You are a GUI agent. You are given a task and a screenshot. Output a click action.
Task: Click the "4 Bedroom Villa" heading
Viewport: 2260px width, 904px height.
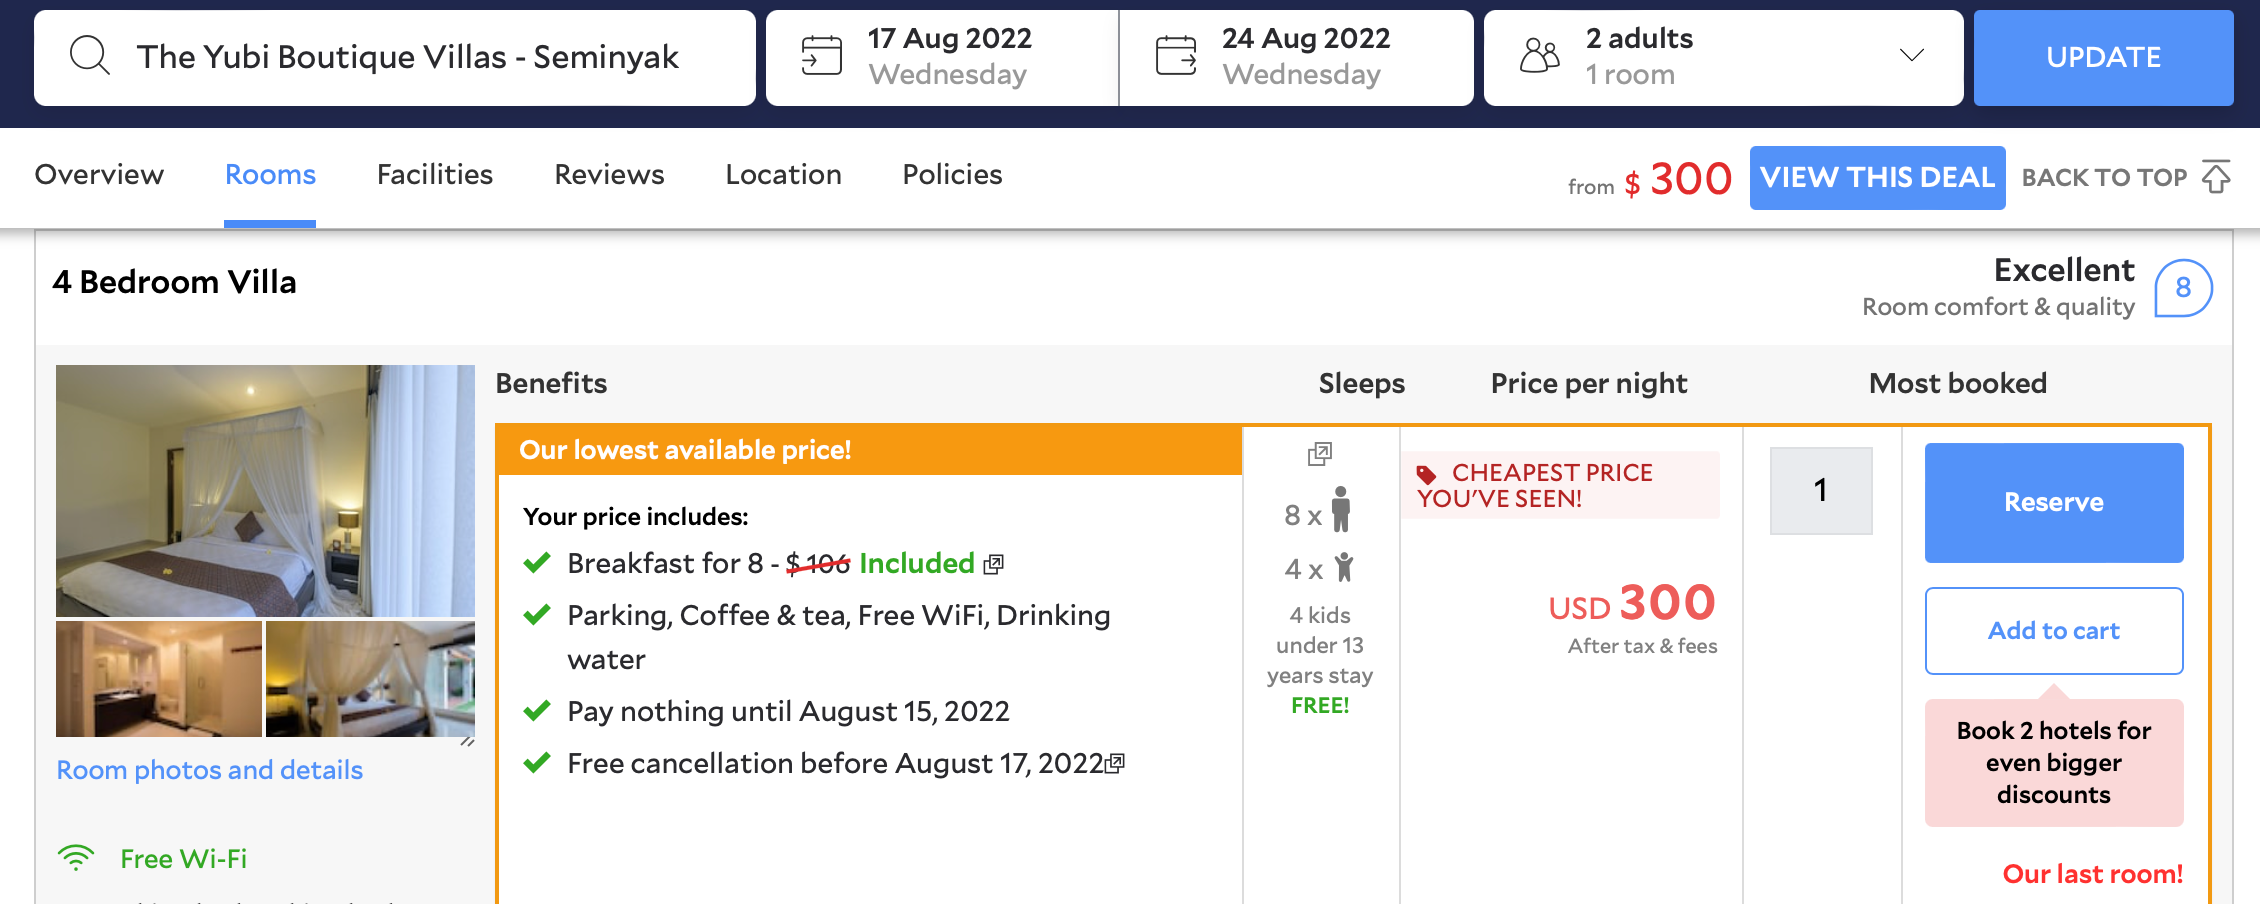coord(174,282)
